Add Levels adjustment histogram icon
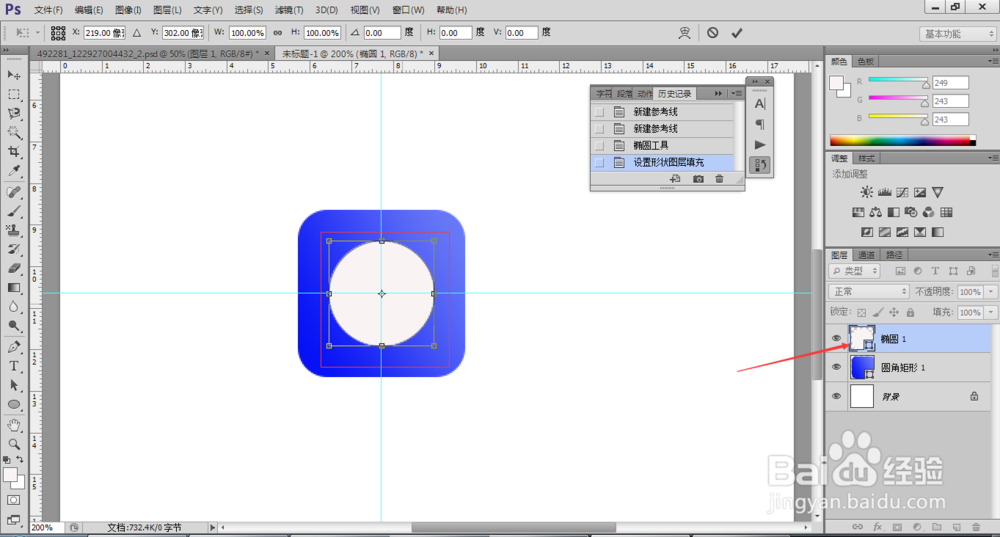1000x537 pixels. (884, 192)
